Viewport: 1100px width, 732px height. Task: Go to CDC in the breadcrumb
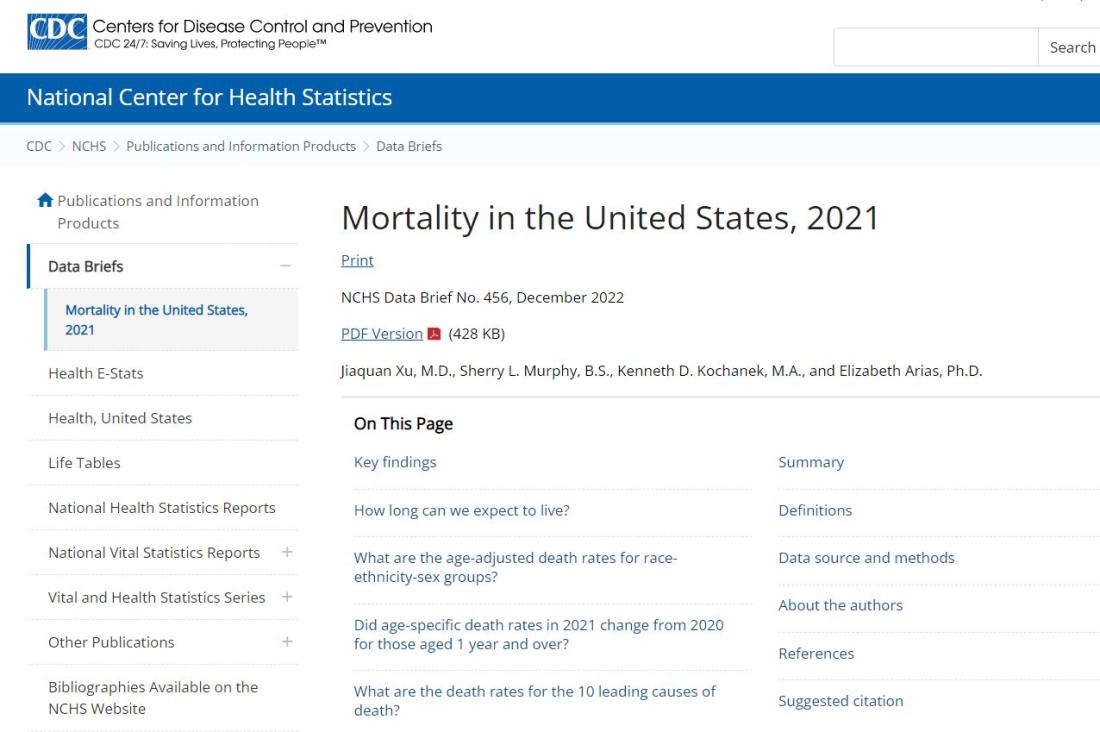[39, 146]
